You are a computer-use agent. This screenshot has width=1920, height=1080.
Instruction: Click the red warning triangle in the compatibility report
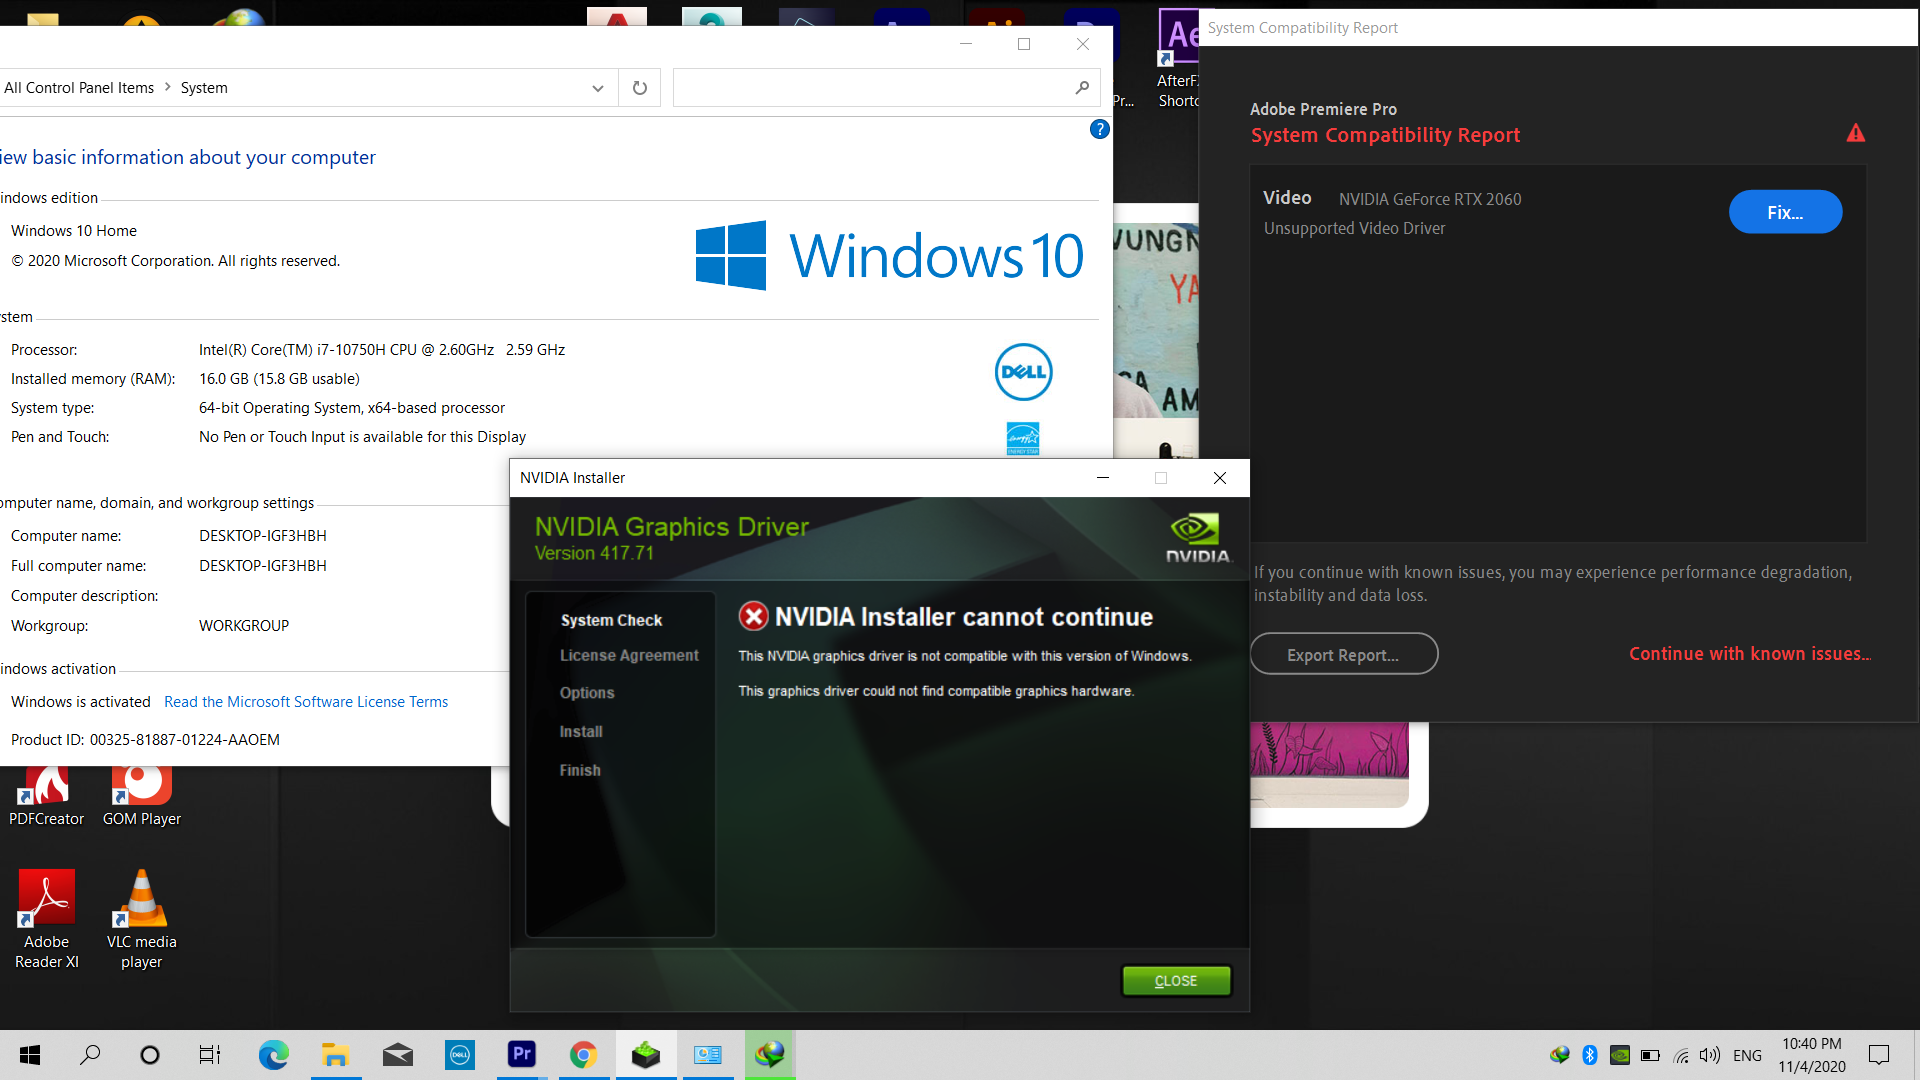pyautogui.click(x=1856, y=133)
